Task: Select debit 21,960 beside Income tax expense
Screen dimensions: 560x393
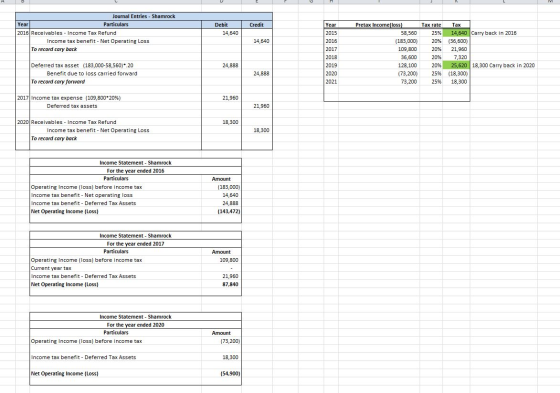Action: pyautogui.click(x=230, y=98)
